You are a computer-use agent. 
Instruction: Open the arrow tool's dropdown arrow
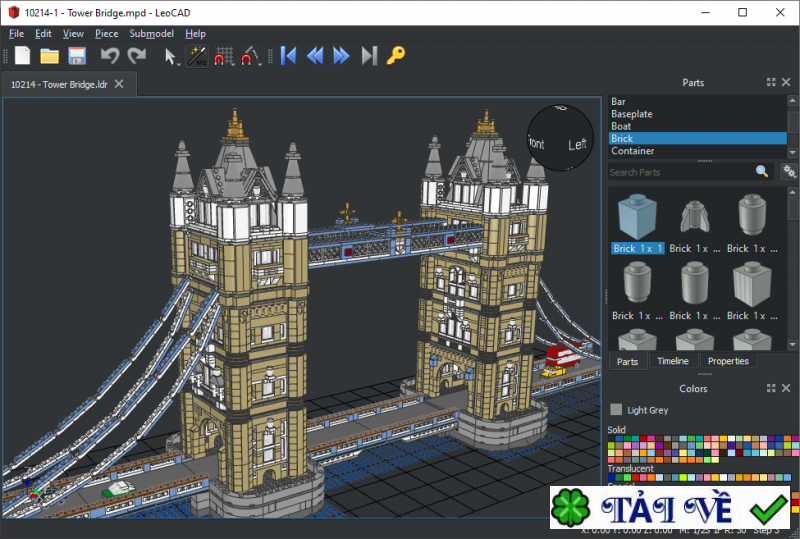(x=179, y=64)
